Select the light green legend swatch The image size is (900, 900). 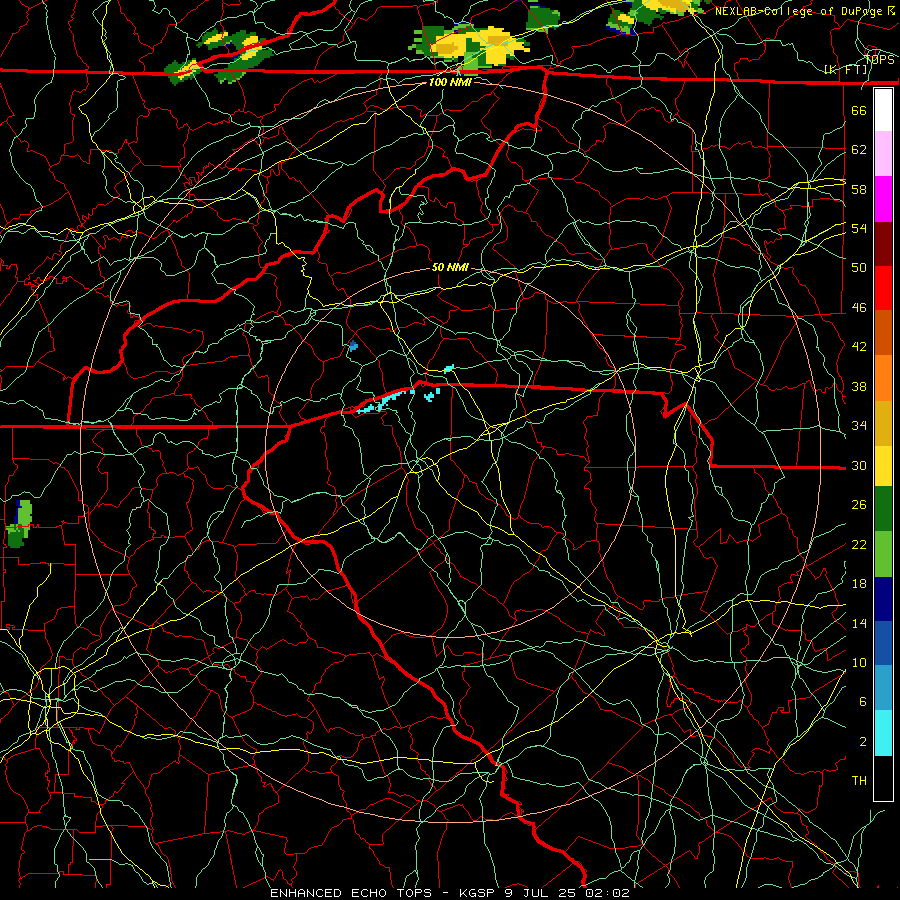[x=883, y=554]
